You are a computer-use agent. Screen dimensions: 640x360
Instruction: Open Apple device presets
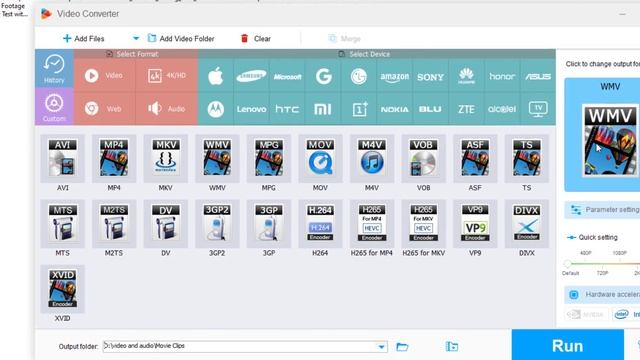(x=216, y=76)
